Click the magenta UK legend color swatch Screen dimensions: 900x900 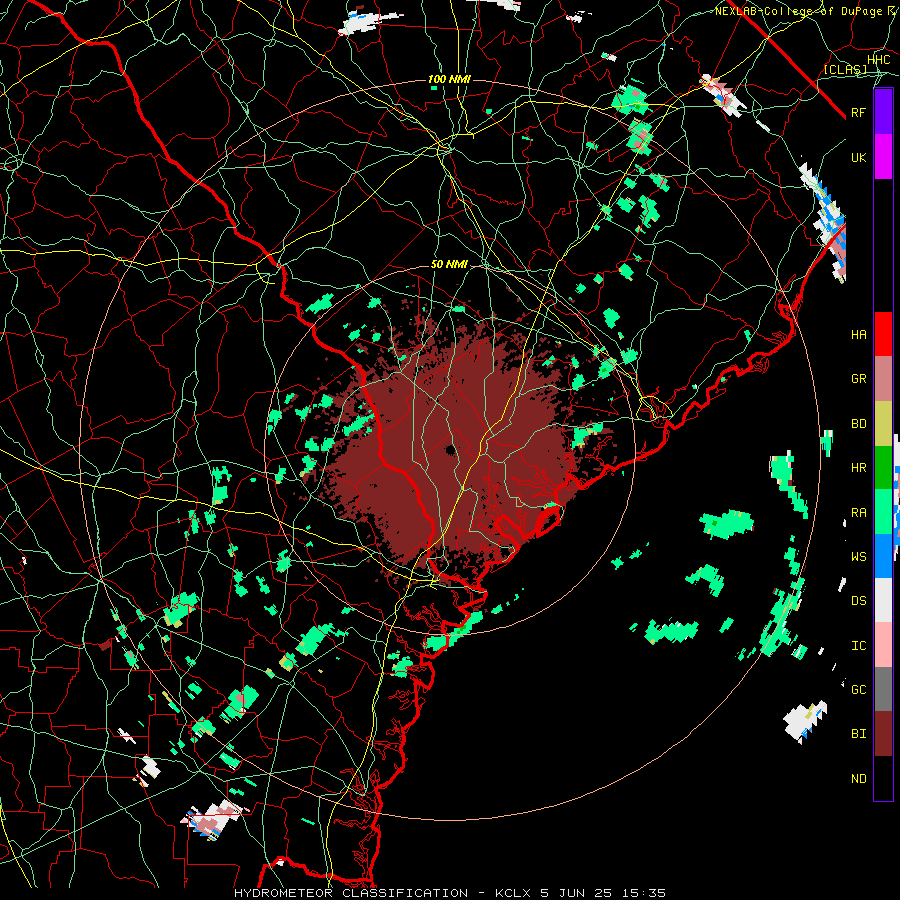(x=883, y=157)
